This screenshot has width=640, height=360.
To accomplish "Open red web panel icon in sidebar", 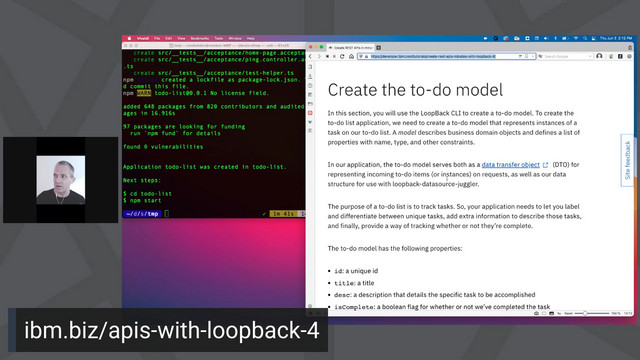I will coord(310,113).
